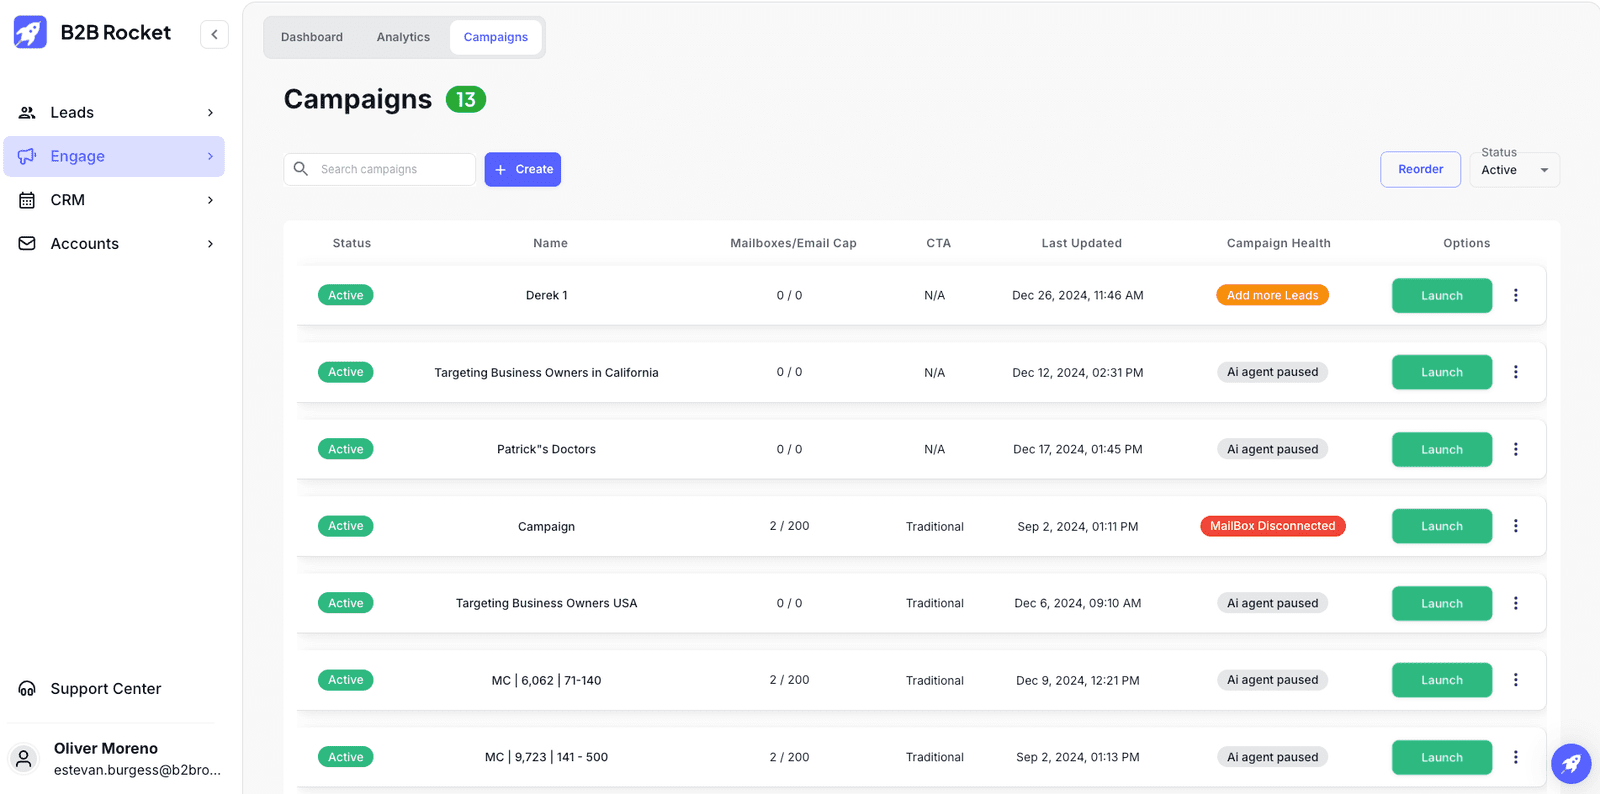Screen dimensions: 1600x794
Task: Open the Status Active dropdown
Action: 1514,170
